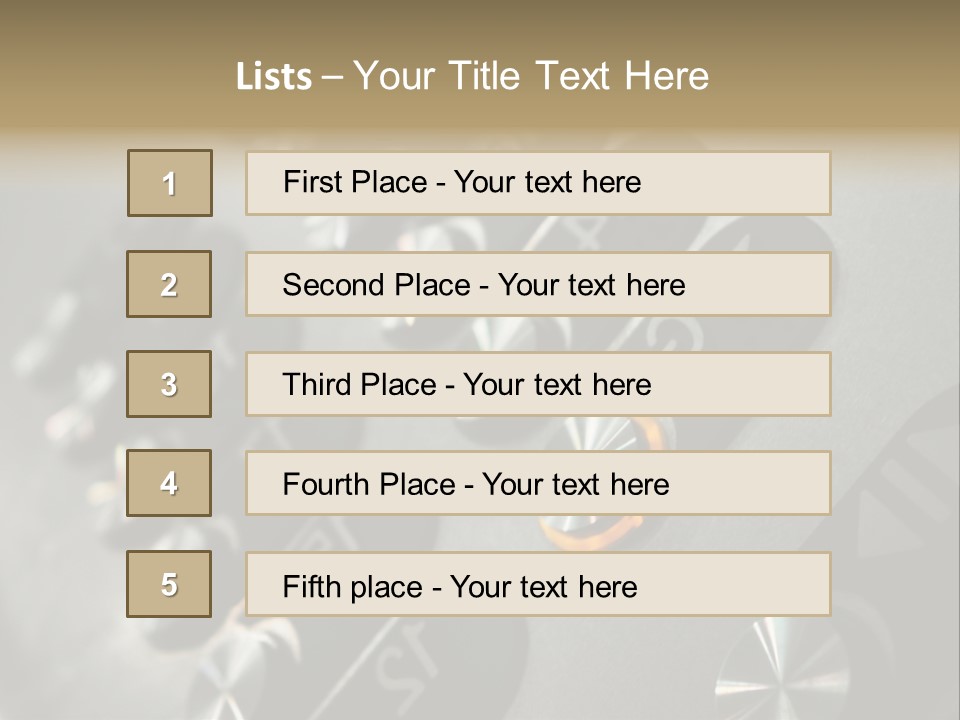Viewport: 960px width, 720px height.
Task: Click the number 4 box
Action: pyautogui.click(x=169, y=483)
